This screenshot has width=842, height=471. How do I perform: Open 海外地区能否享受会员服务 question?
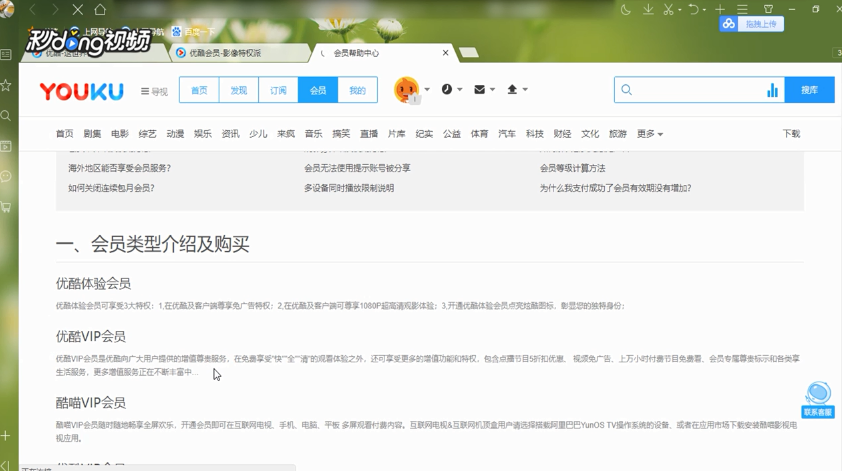coord(119,168)
